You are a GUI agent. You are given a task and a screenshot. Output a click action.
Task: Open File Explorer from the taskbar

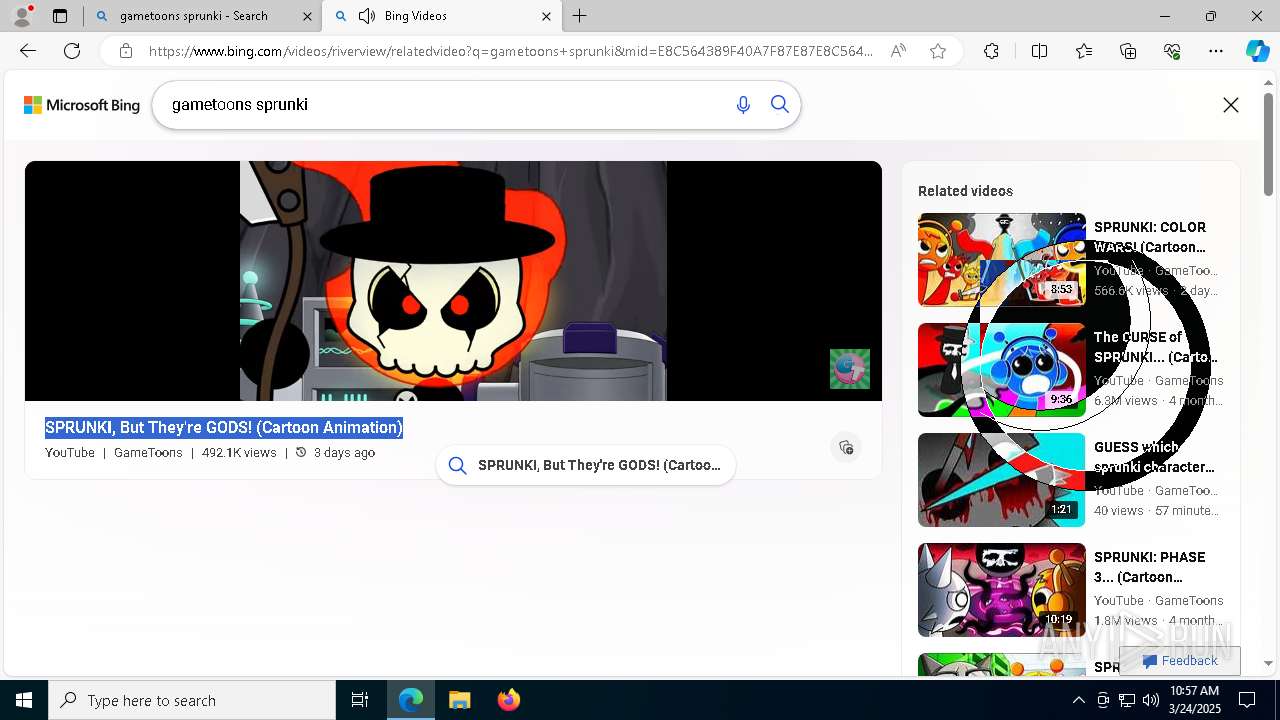pos(459,700)
